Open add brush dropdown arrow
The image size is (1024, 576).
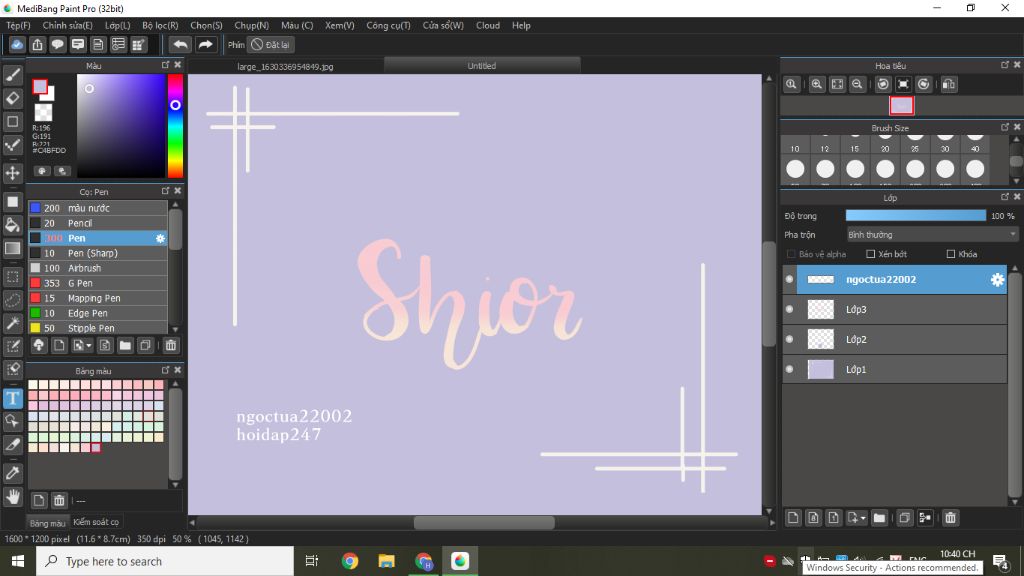[88, 346]
